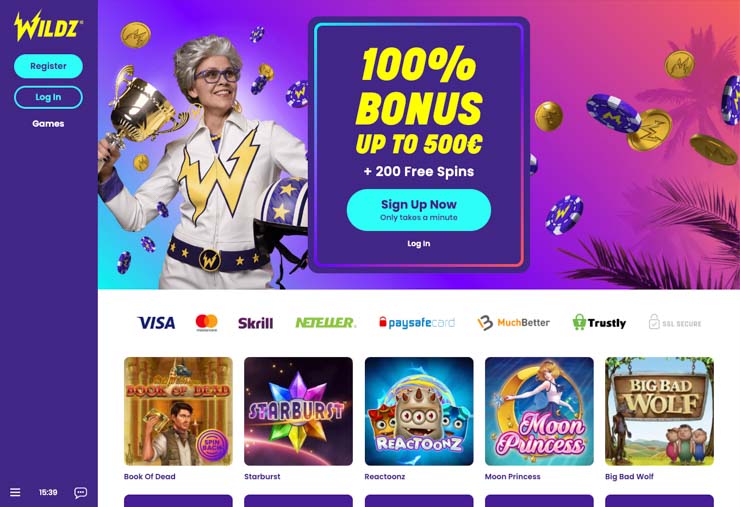Click the sidebar Log In button

coord(48,97)
